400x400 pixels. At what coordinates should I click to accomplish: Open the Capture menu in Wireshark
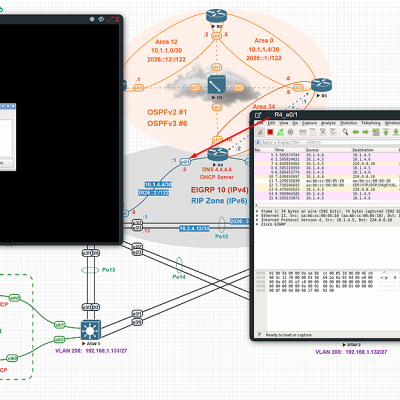tap(309, 123)
